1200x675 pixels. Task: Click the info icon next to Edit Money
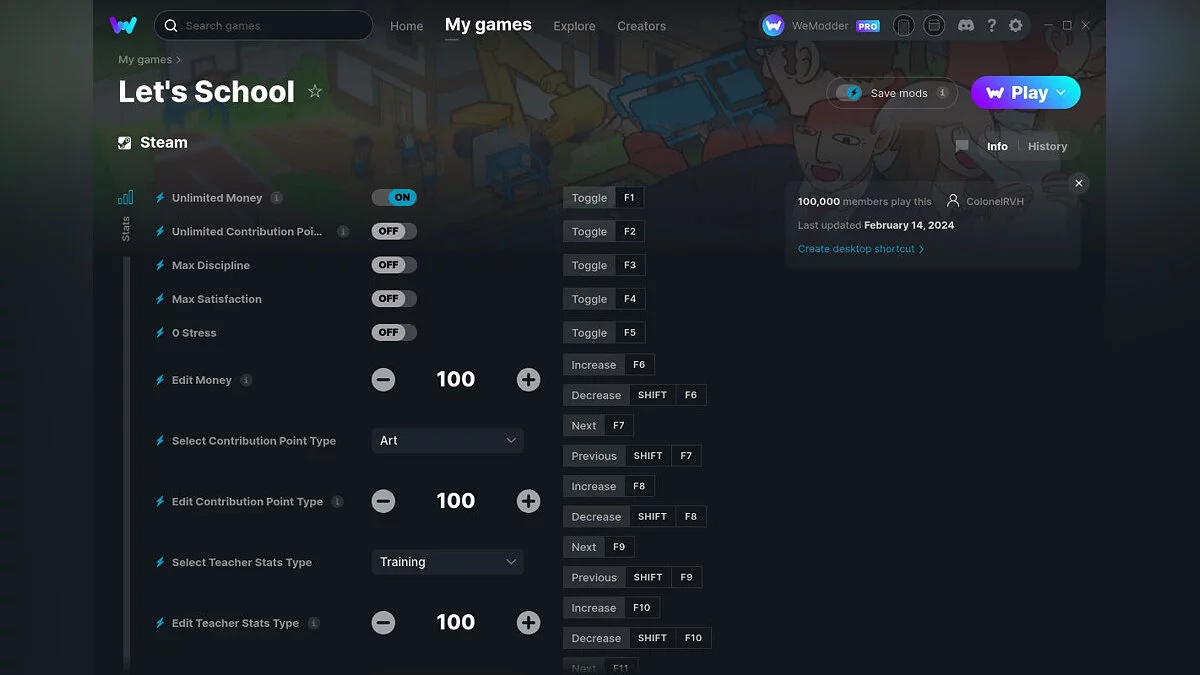point(246,380)
